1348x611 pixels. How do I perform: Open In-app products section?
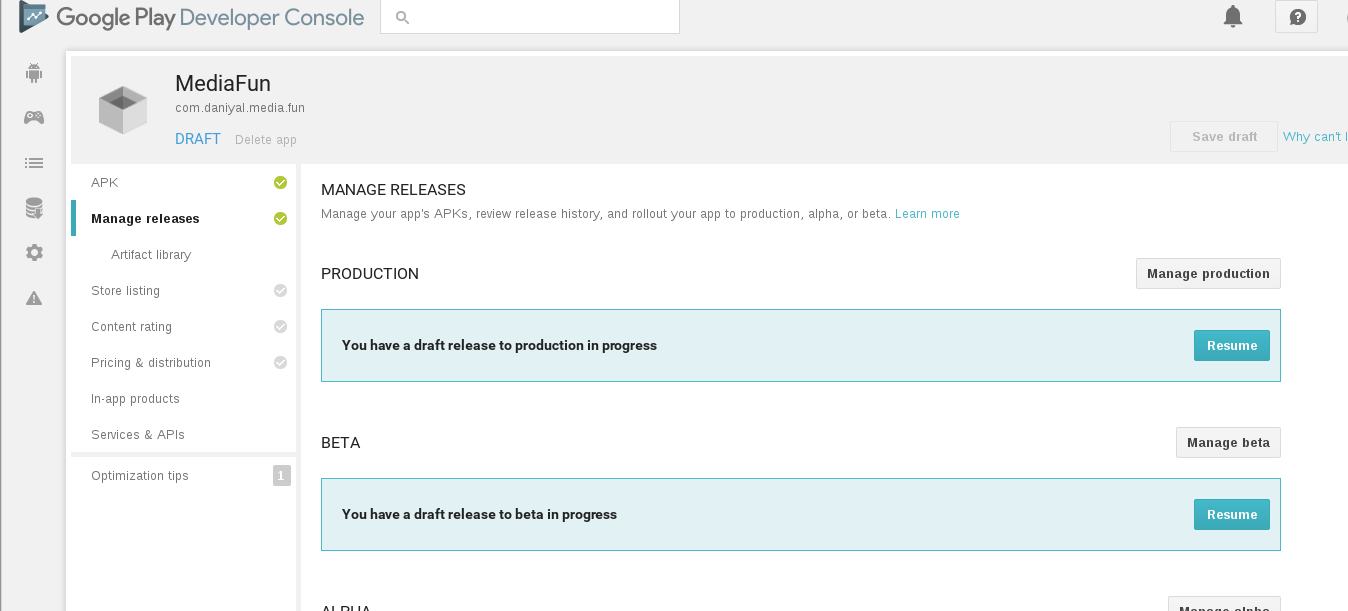(x=184, y=399)
